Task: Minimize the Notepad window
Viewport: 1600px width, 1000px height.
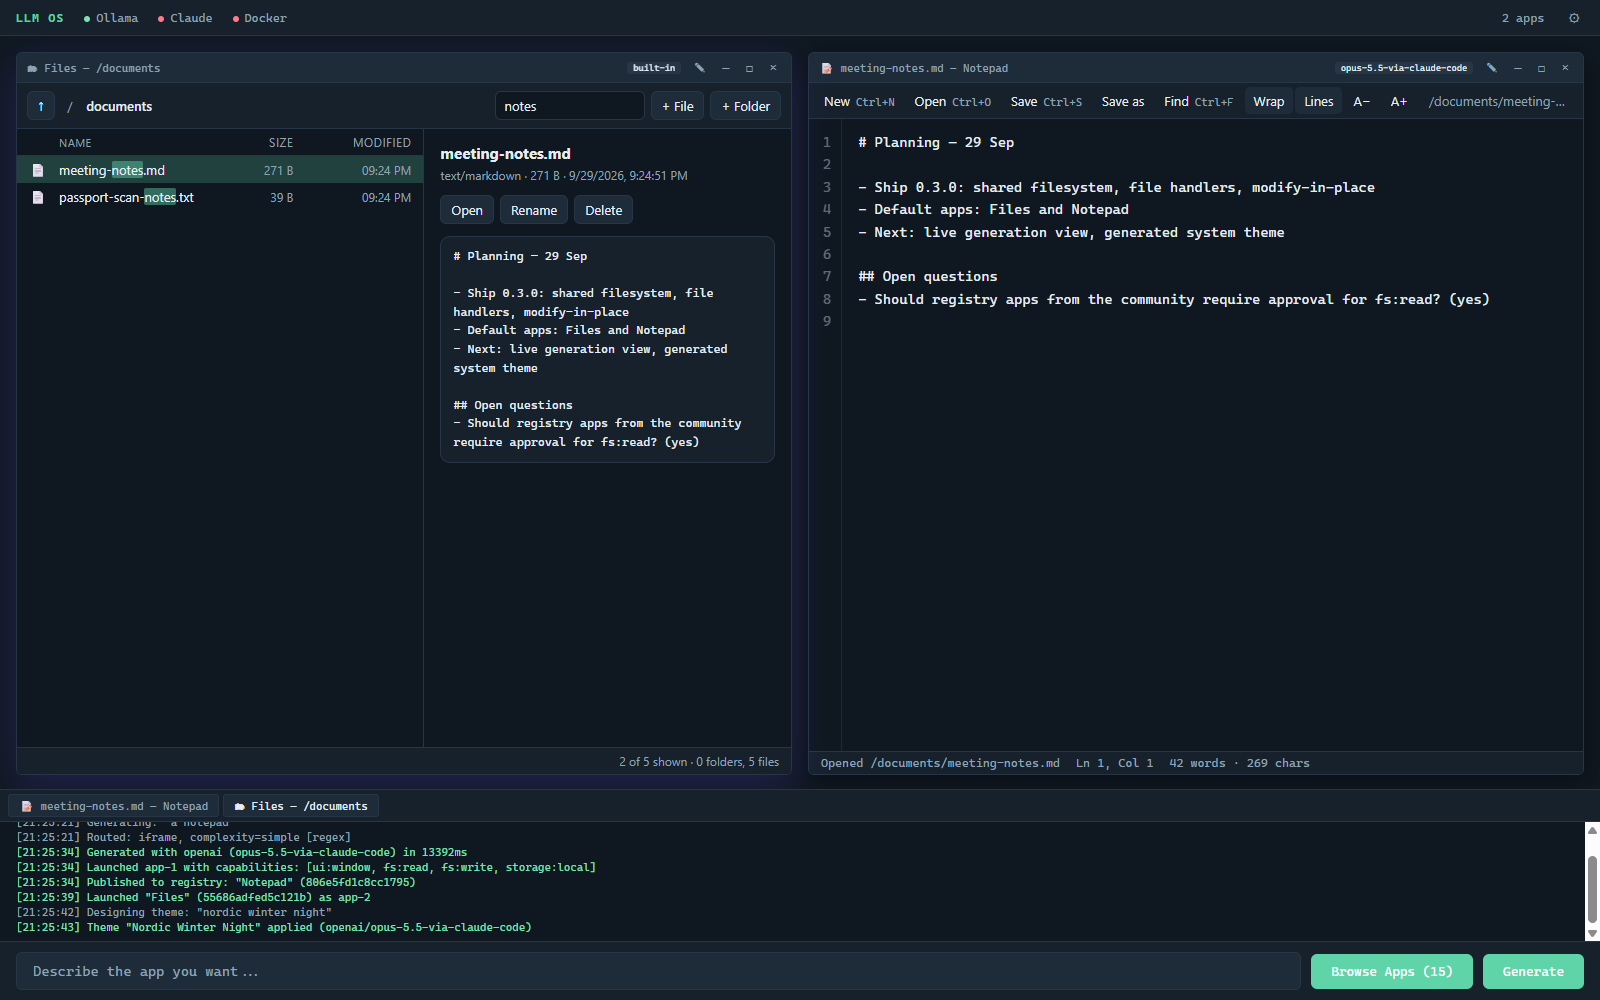Action: 1518,68
